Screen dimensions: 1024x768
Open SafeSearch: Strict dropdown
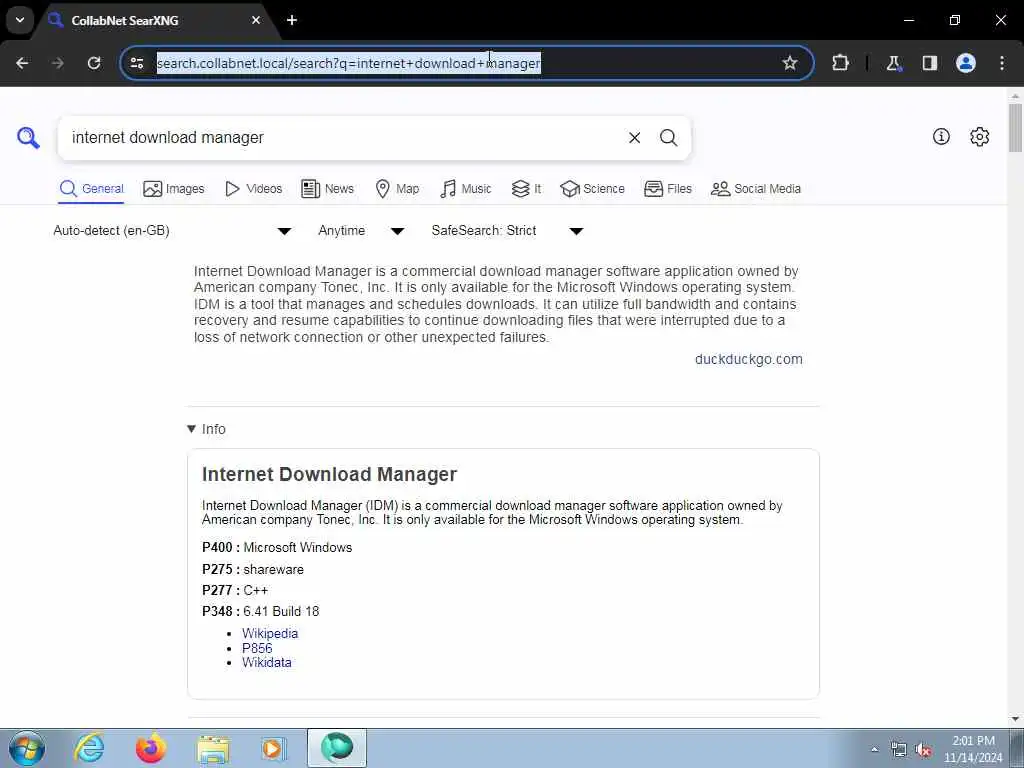point(507,231)
